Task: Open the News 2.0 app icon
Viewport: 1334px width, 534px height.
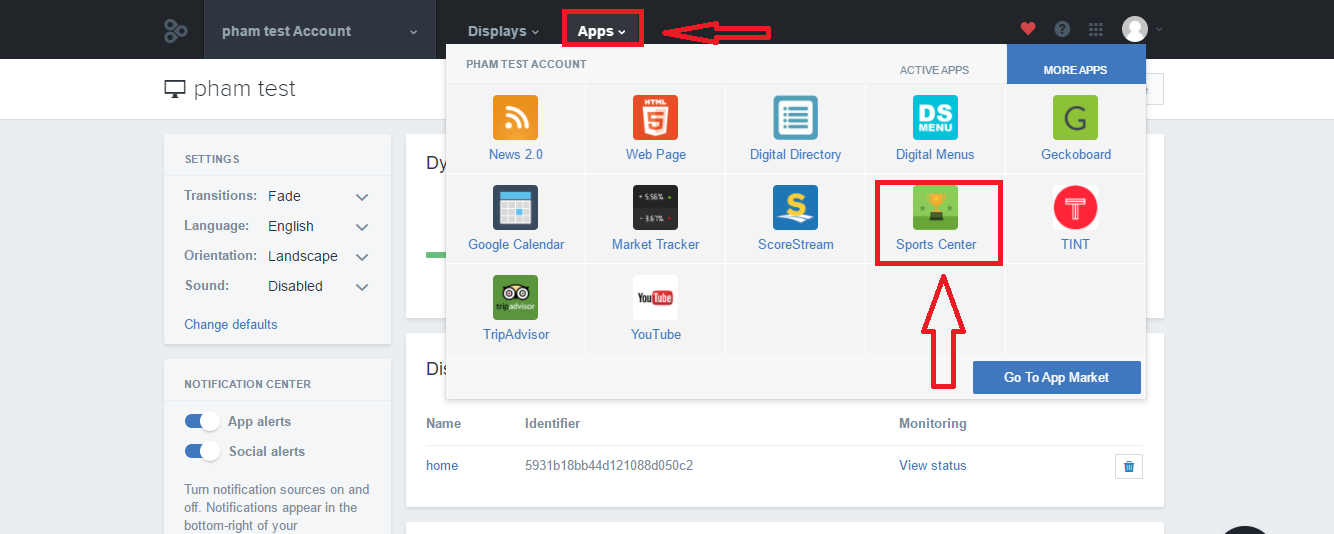Action: point(515,118)
